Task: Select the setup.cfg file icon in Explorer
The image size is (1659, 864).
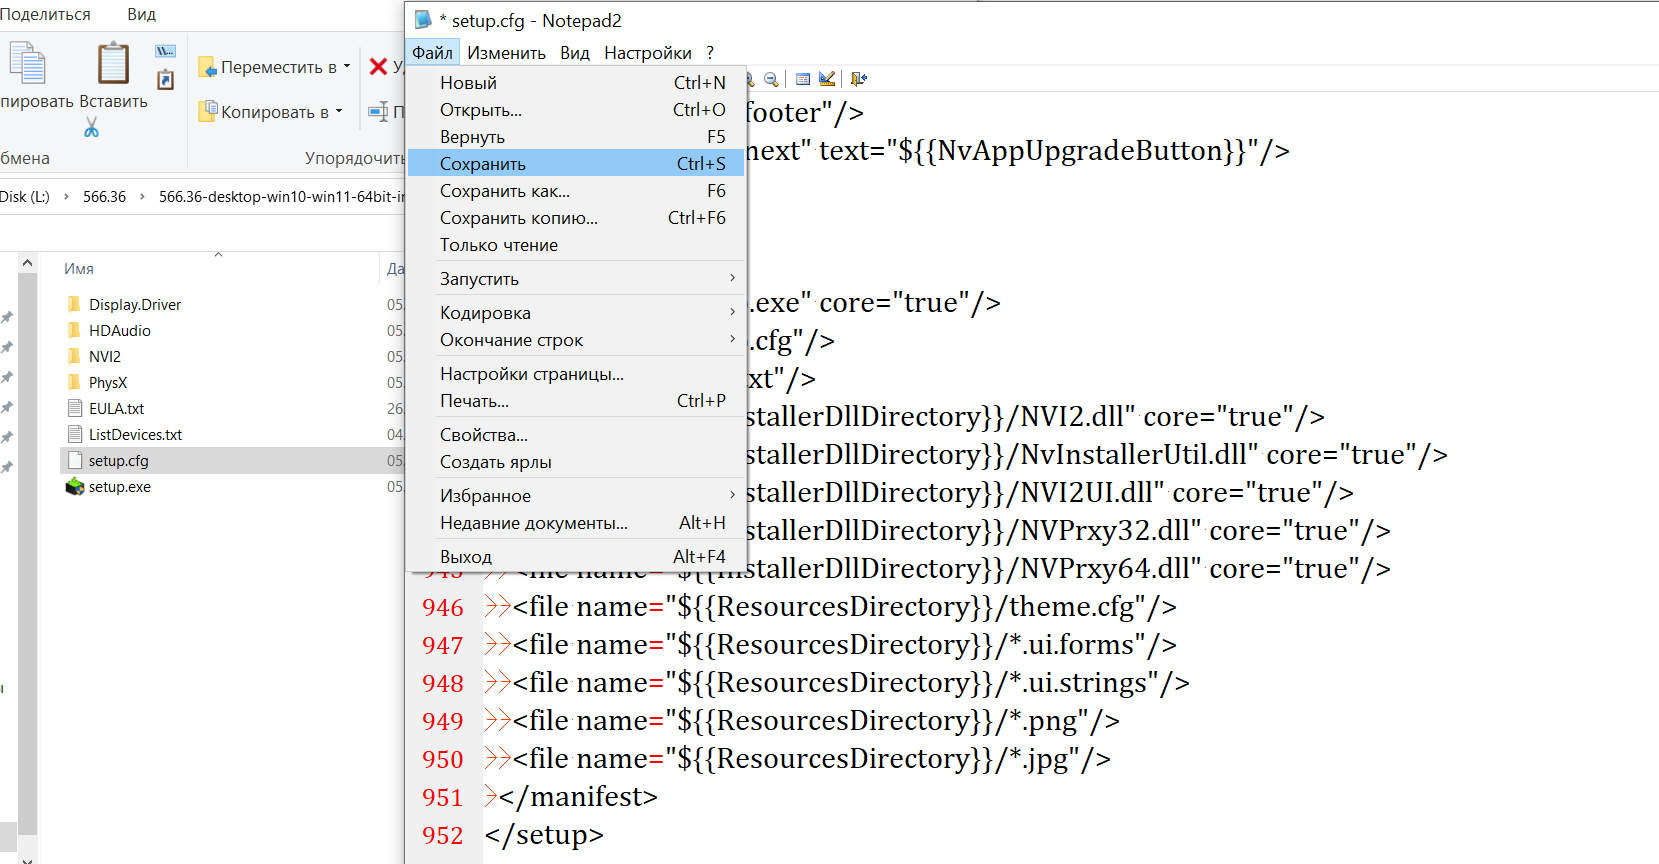Action: tap(74, 460)
